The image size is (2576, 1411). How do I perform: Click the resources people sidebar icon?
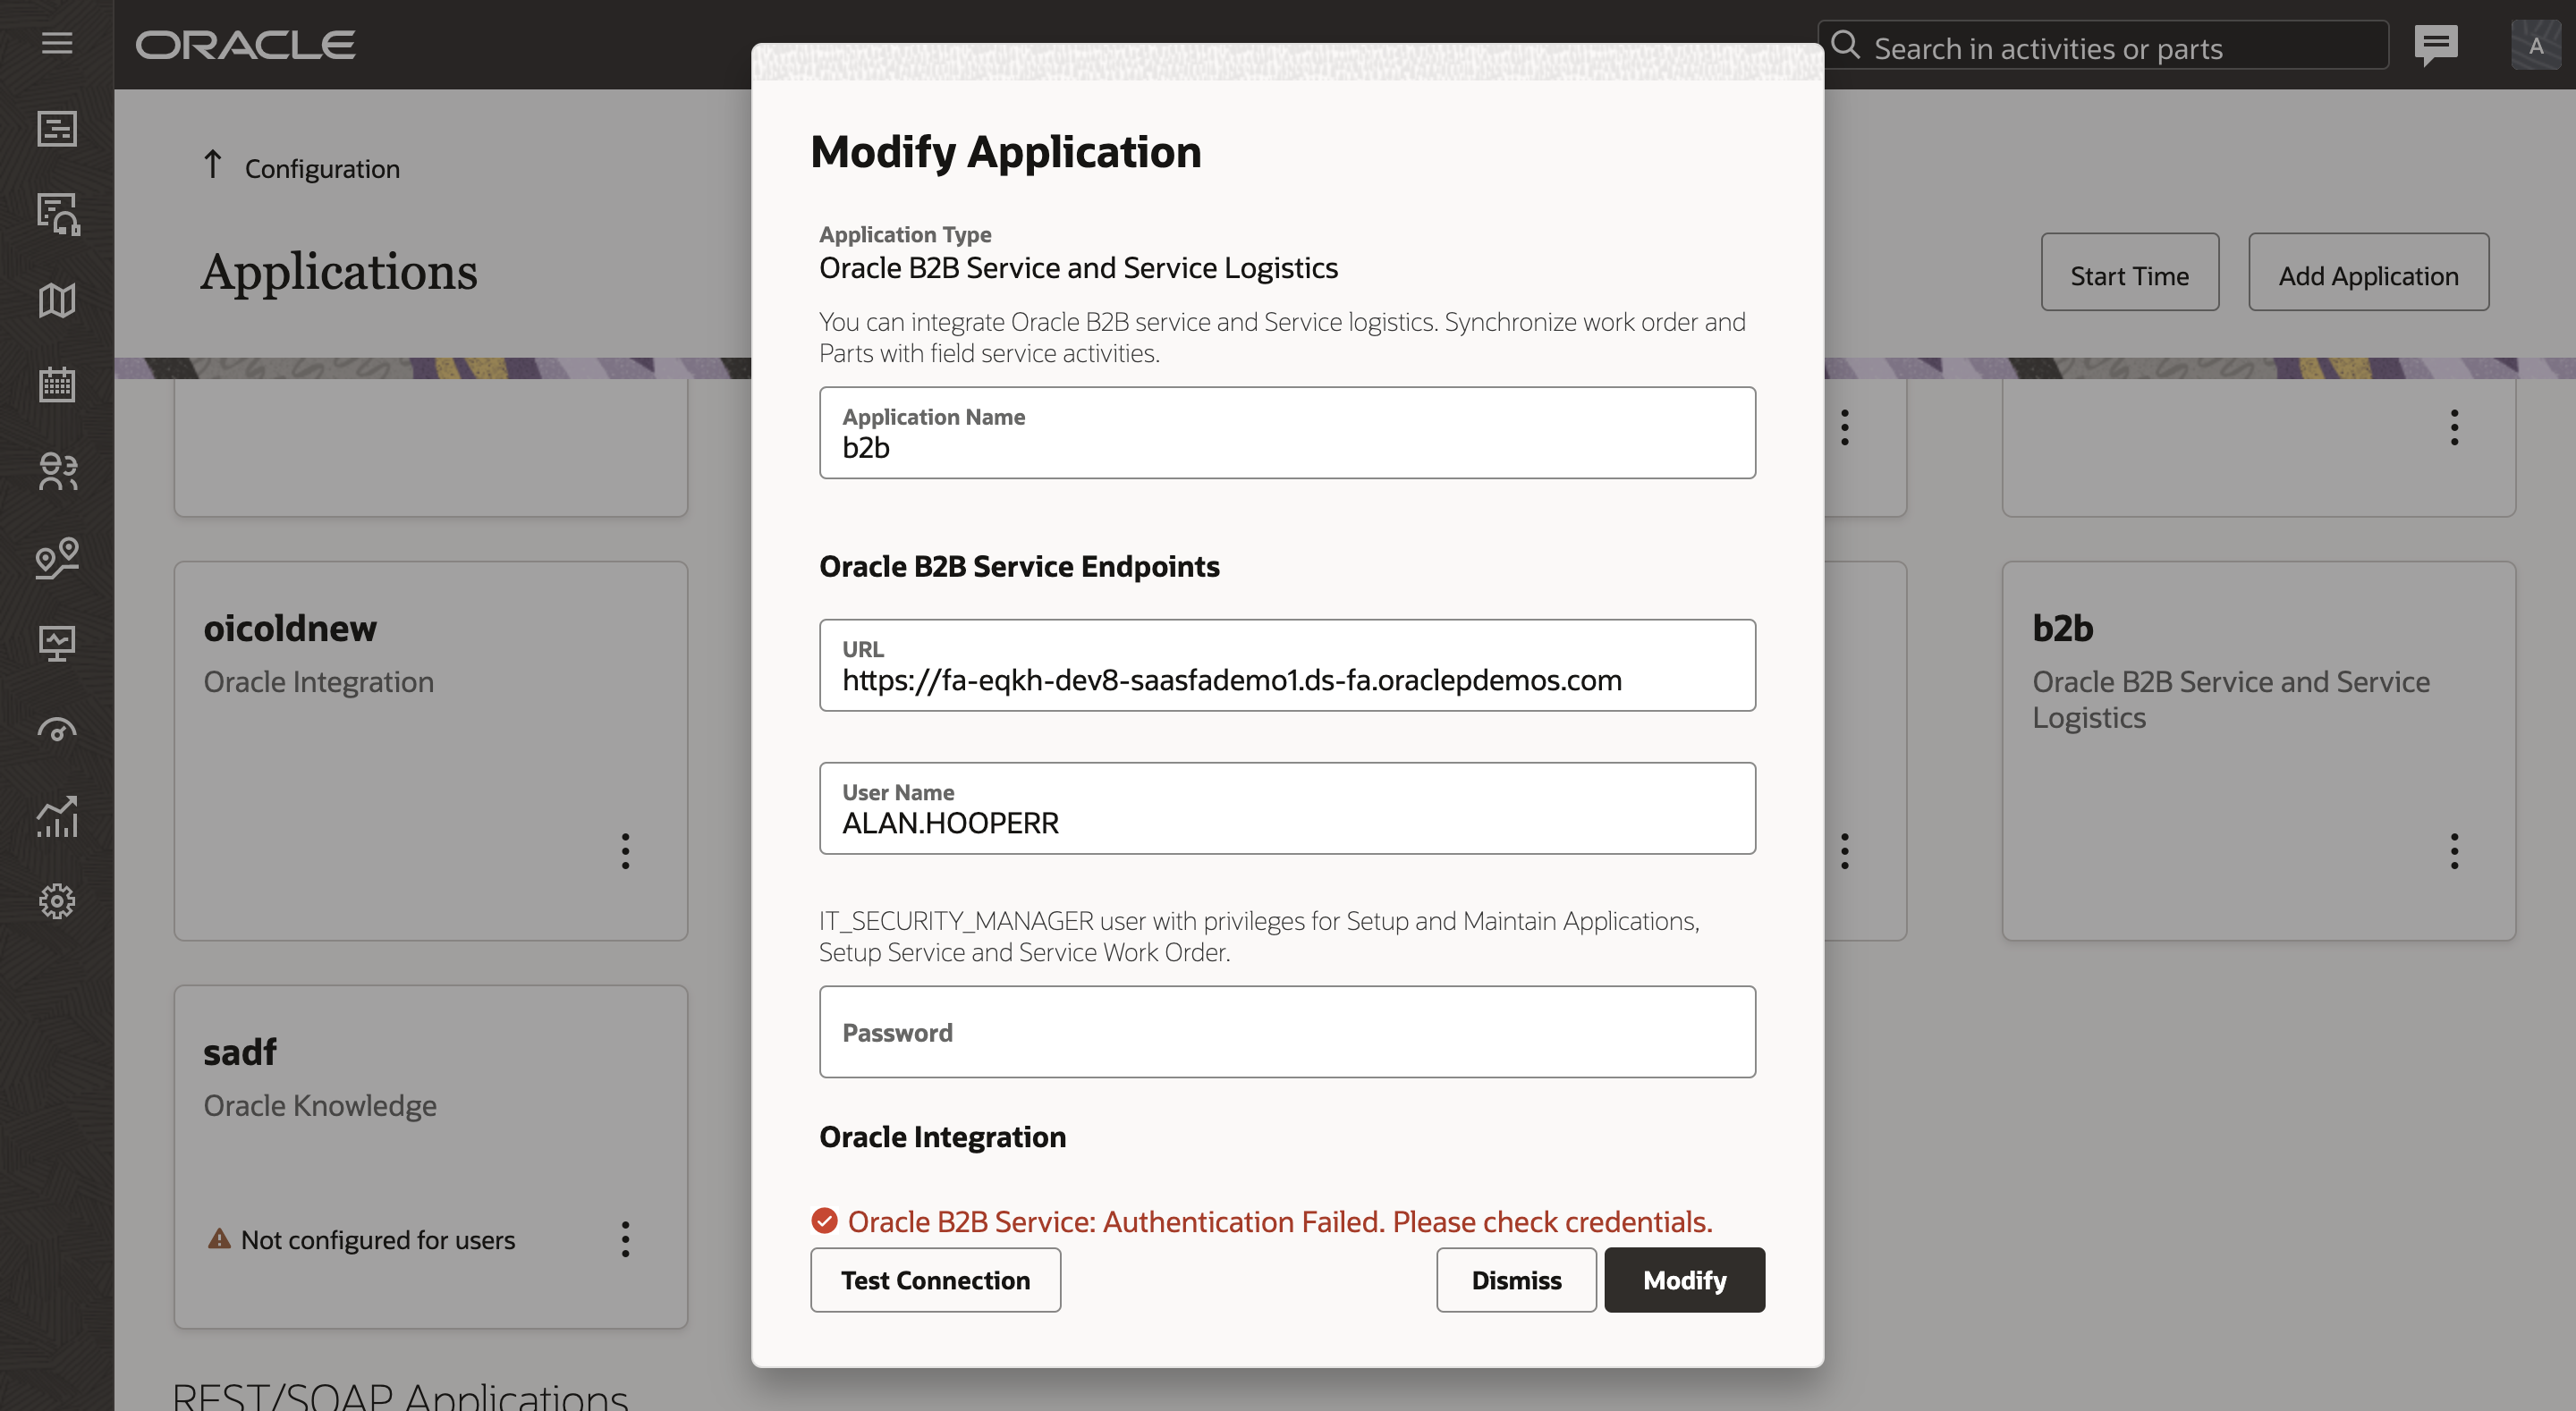click(x=57, y=471)
